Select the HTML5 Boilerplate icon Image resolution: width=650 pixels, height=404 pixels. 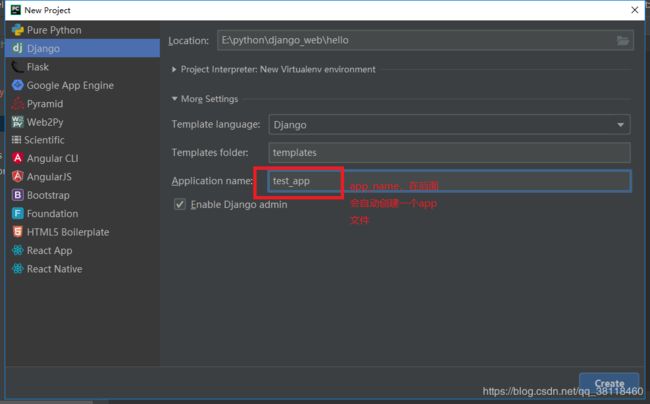(x=18, y=232)
